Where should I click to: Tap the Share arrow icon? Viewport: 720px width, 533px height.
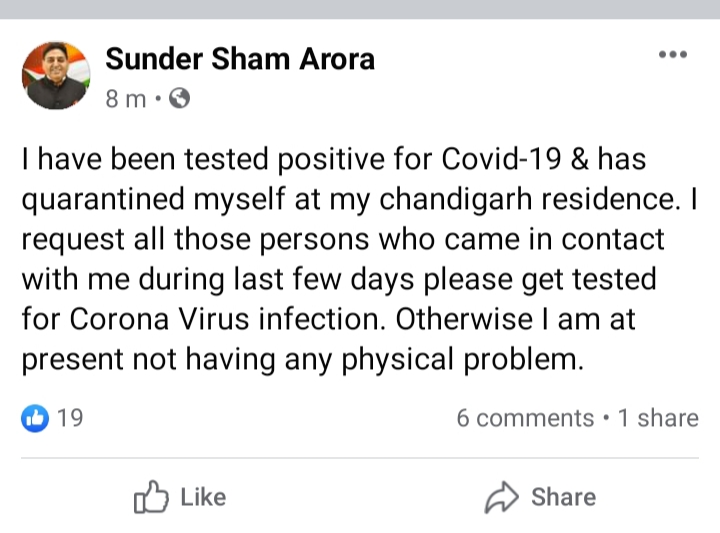point(499,497)
